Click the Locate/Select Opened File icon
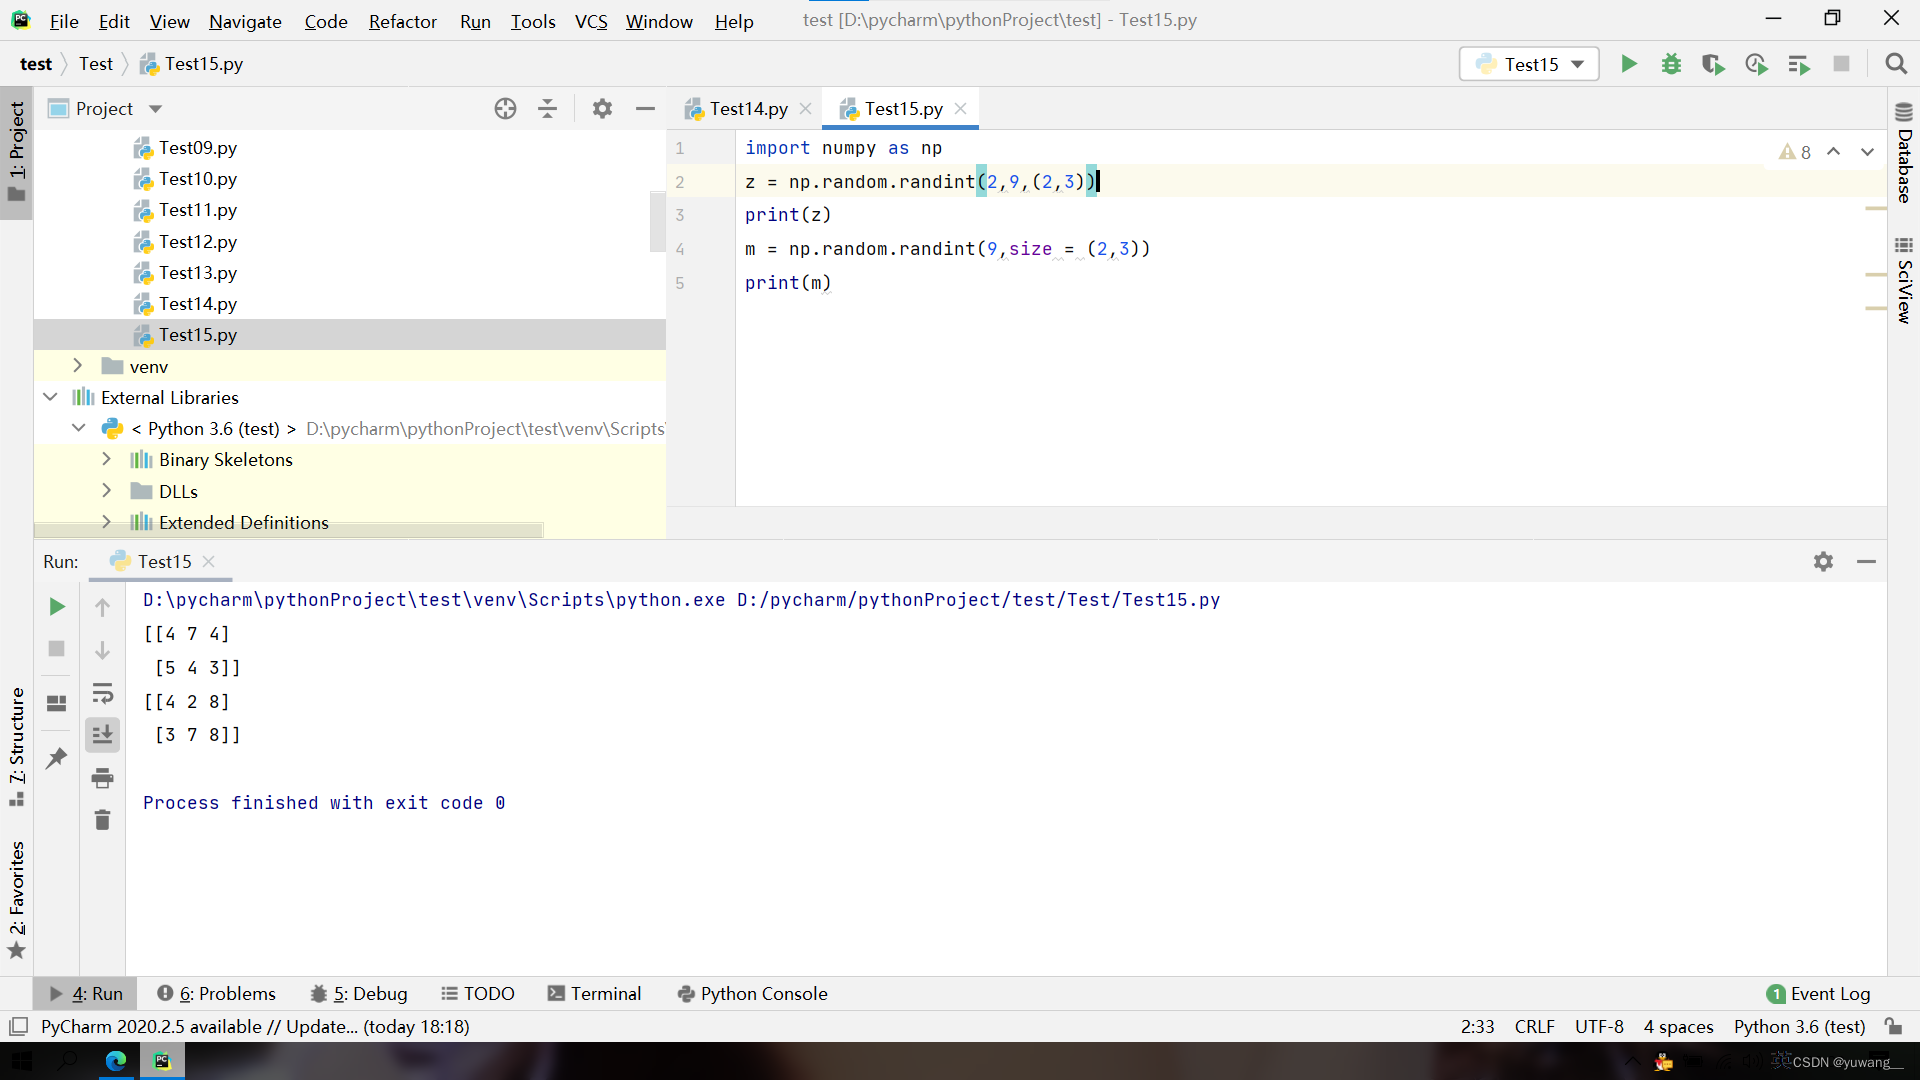The width and height of the screenshot is (1920, 1080). pos(505,109)
